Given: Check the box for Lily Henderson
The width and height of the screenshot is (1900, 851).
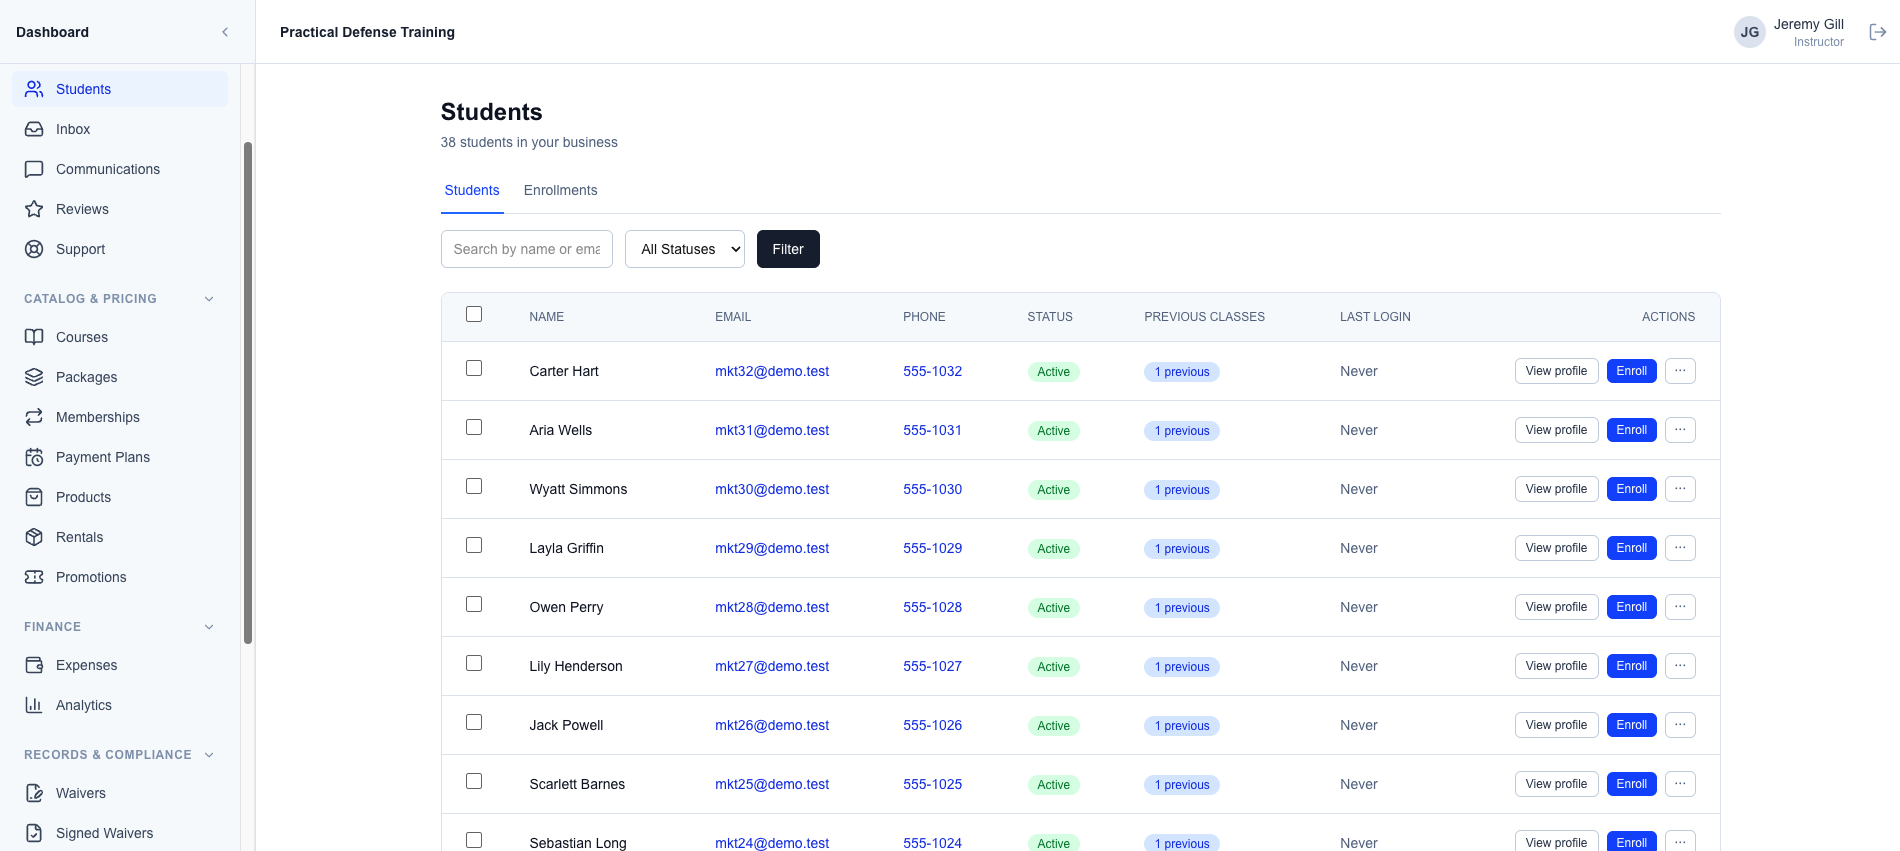Looking at the screenshot, I should (474, 663).
